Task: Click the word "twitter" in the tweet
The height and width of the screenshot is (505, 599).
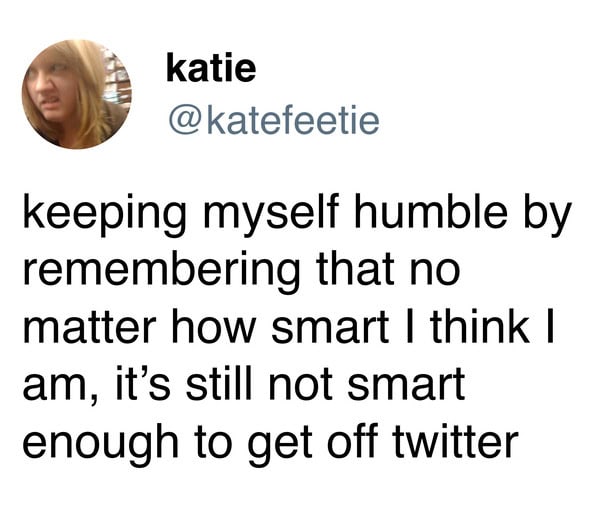Action: 455,441
